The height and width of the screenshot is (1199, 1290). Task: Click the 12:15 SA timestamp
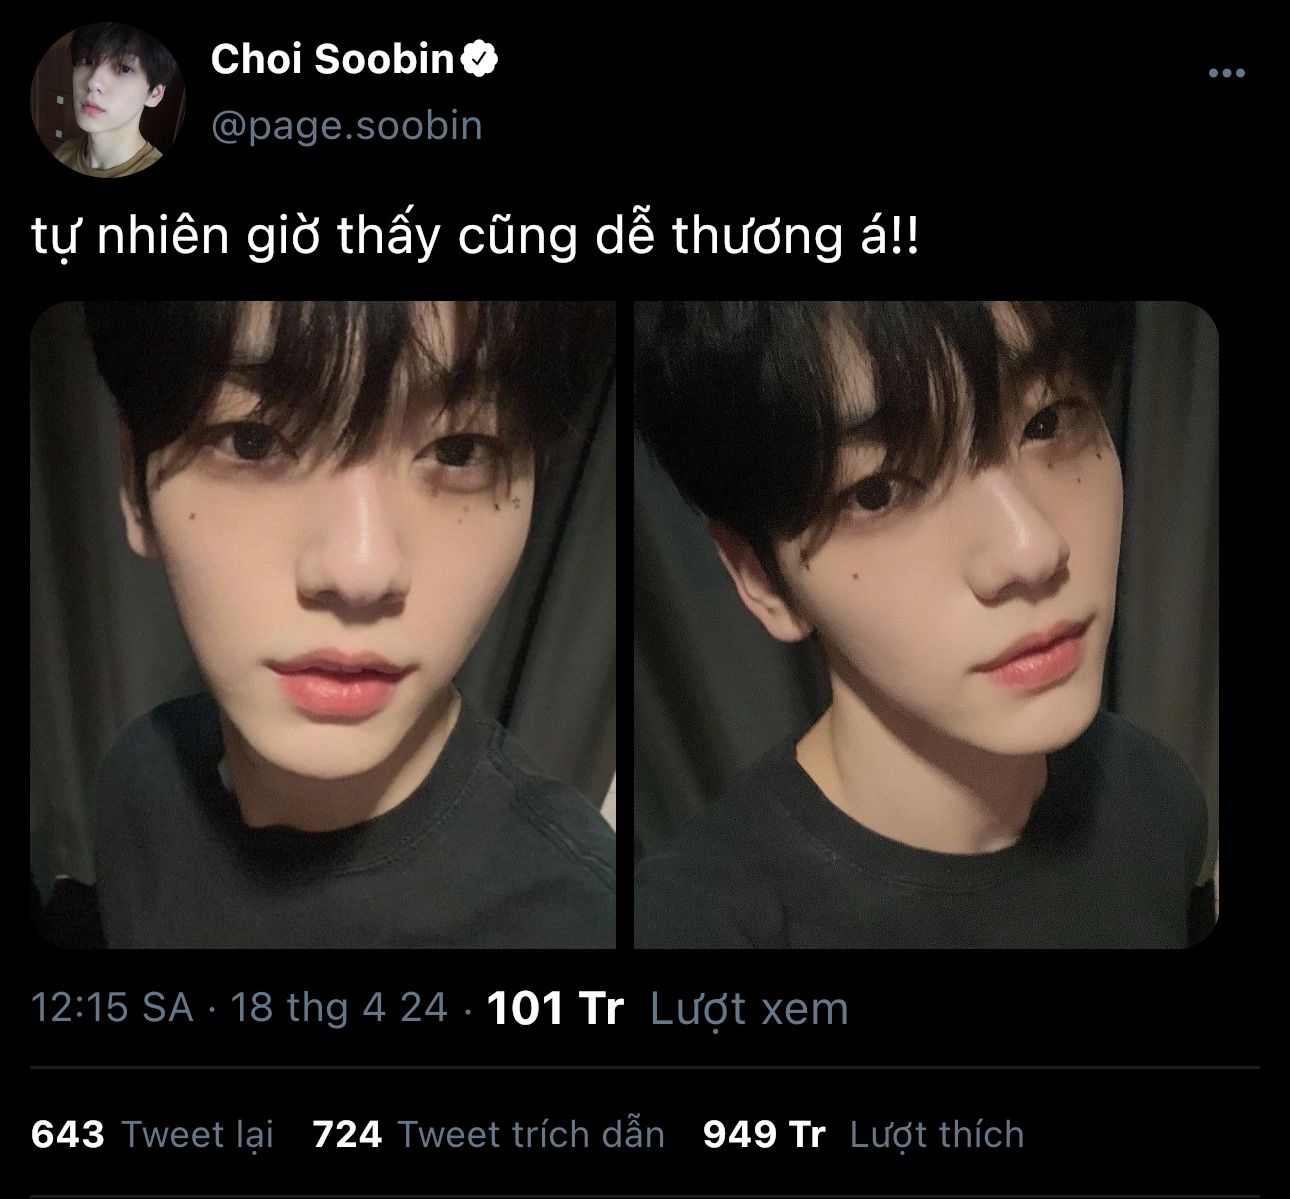tap(112, 1007)
